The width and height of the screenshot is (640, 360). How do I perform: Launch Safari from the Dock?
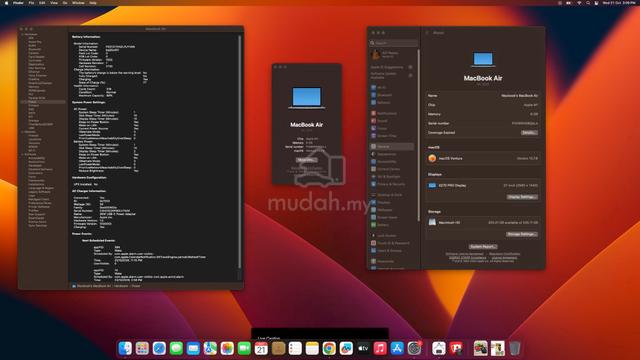[x=159, y=349]
